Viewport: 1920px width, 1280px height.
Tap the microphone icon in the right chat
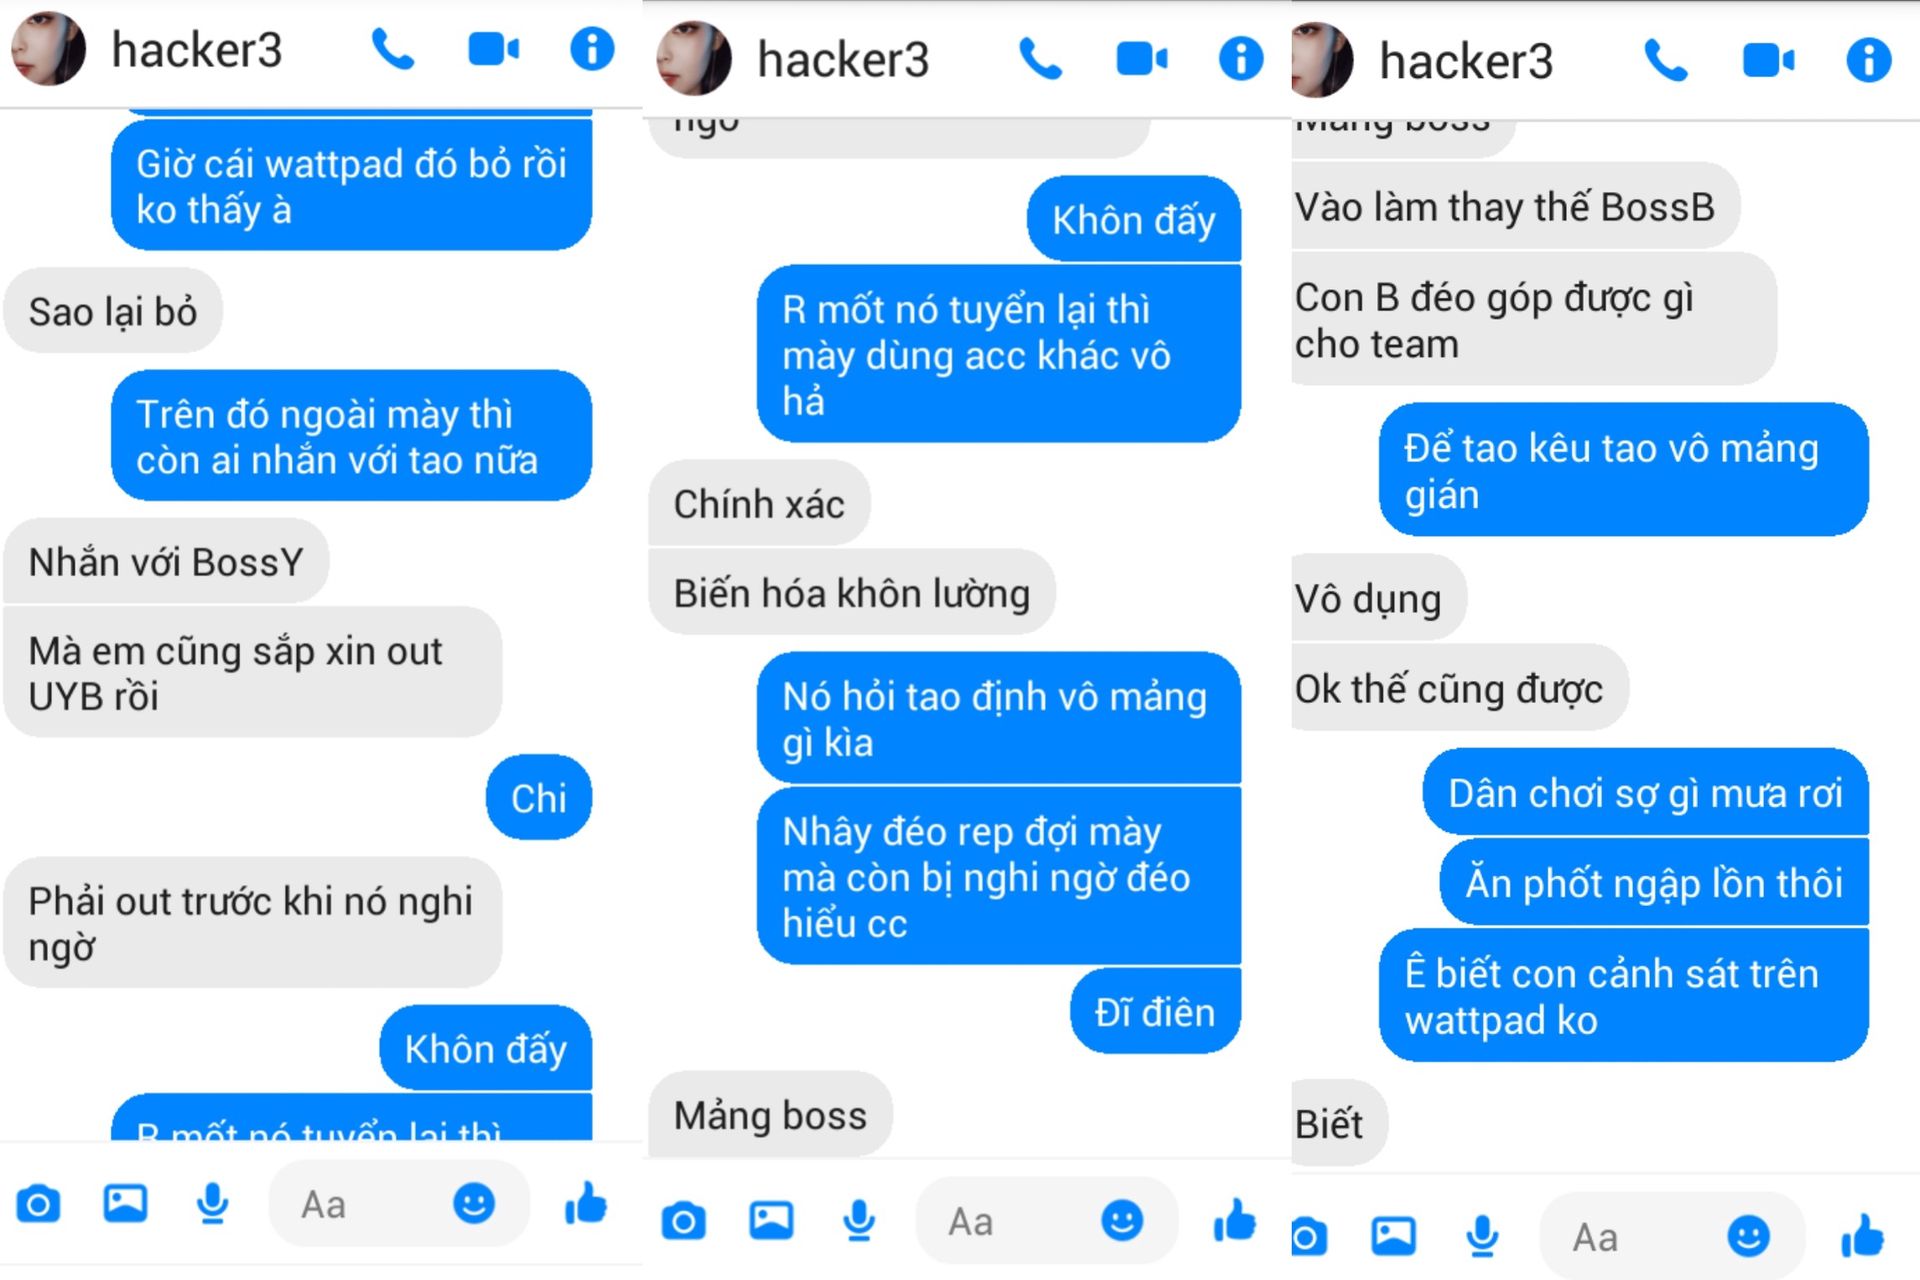[x=1482, y=1237]
